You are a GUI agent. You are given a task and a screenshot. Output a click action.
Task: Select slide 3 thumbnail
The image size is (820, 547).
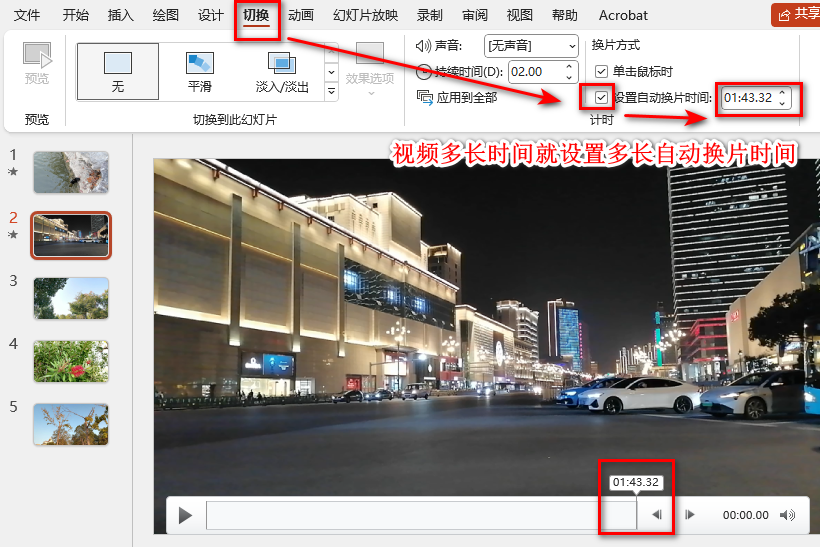coord(71,298)
